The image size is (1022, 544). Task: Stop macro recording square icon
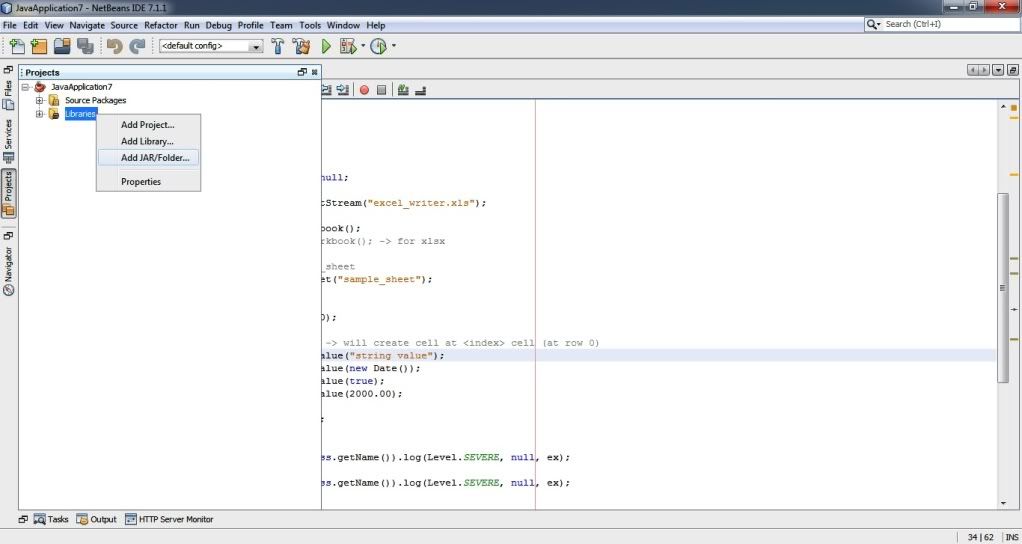click(x=382, y=90)
